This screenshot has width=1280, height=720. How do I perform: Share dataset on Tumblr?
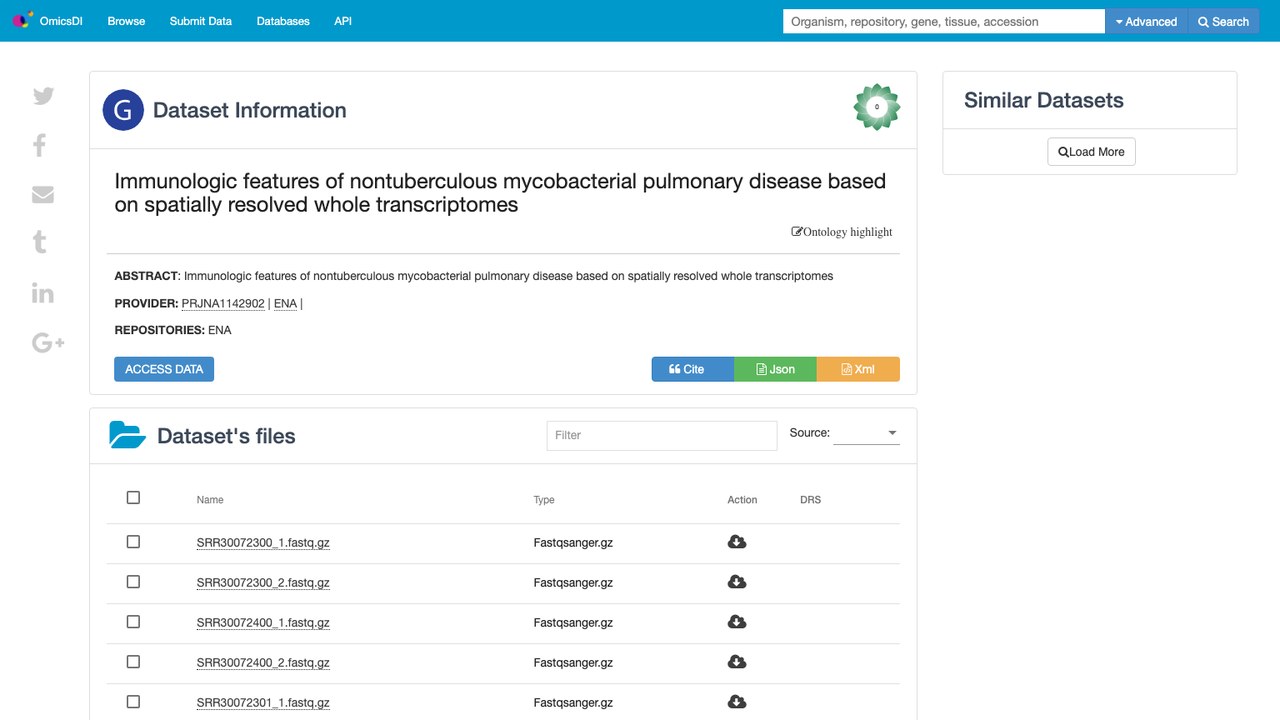point(40,242)
